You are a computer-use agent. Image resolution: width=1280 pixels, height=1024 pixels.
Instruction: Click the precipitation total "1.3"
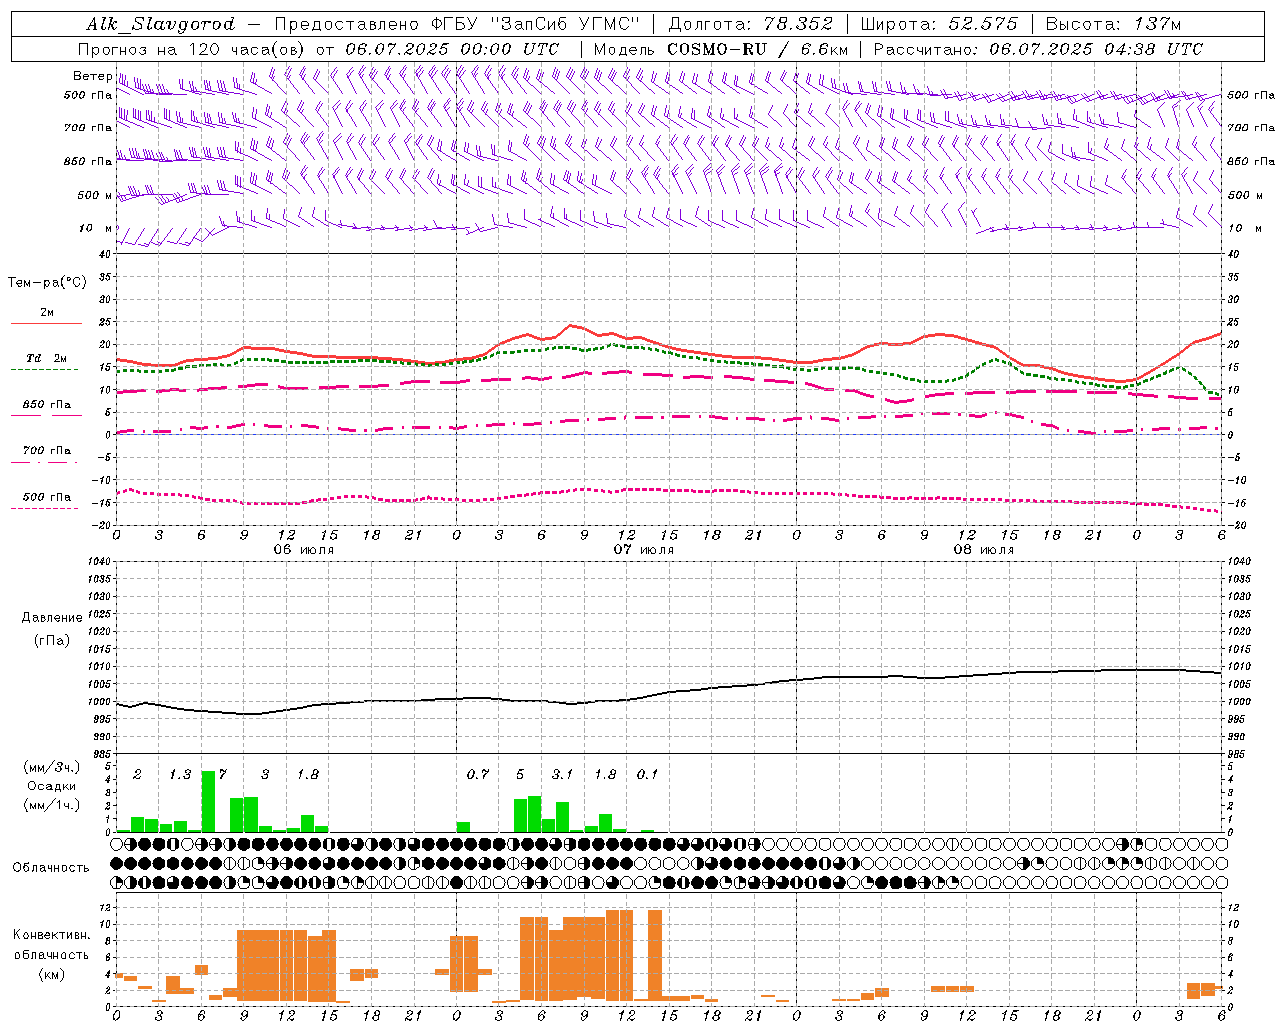(x=180, y=774)
